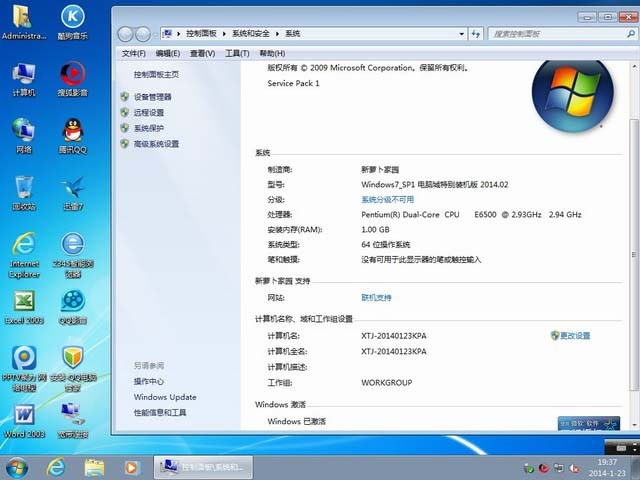Viewport: 640px width, 480px height.
Task: Open 系统保护 link
Action: pos(149,128)
